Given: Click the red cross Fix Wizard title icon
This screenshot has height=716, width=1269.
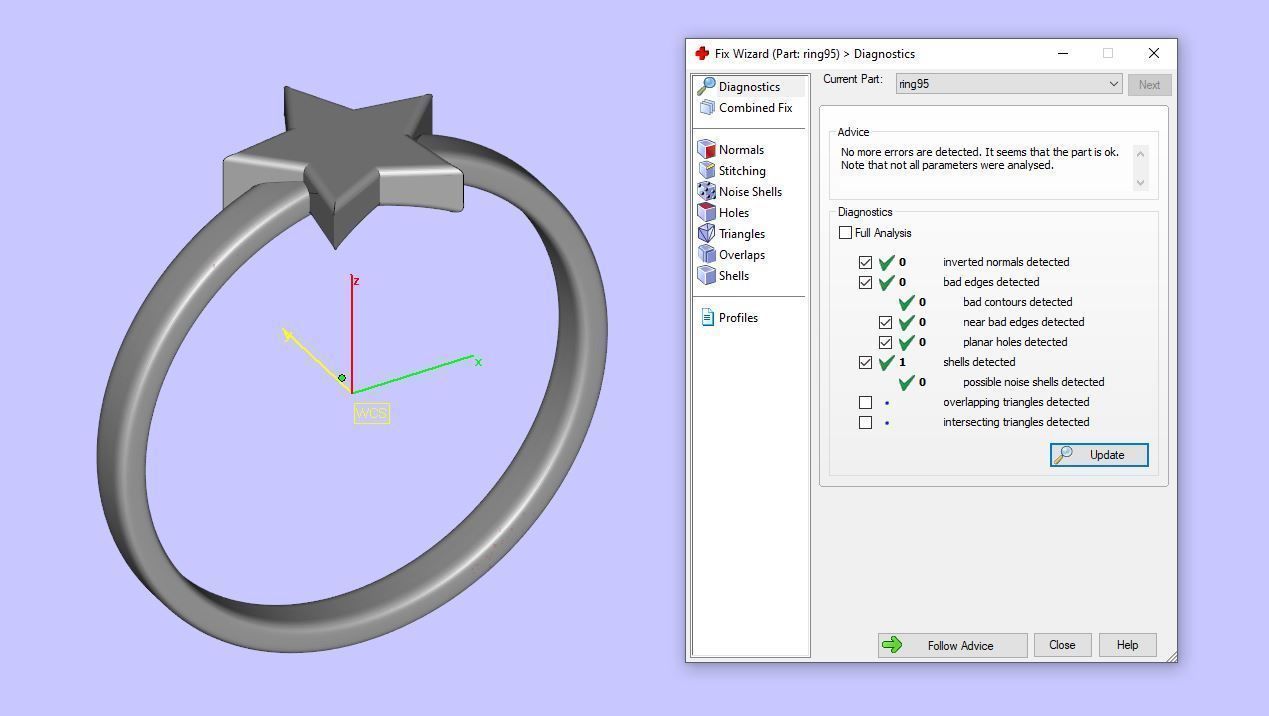Looking at the screenshot, I should [702, 54].
